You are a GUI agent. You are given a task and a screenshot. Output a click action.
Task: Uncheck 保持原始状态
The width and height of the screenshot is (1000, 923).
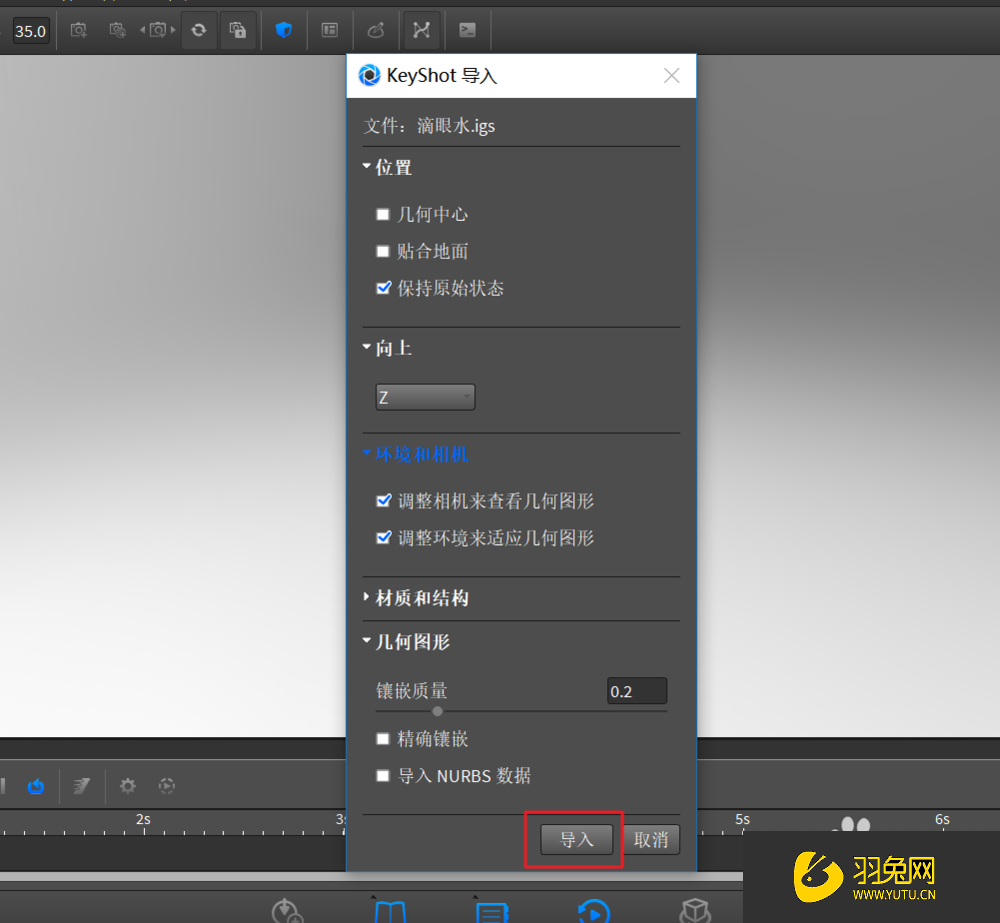(x=384, y=288)
